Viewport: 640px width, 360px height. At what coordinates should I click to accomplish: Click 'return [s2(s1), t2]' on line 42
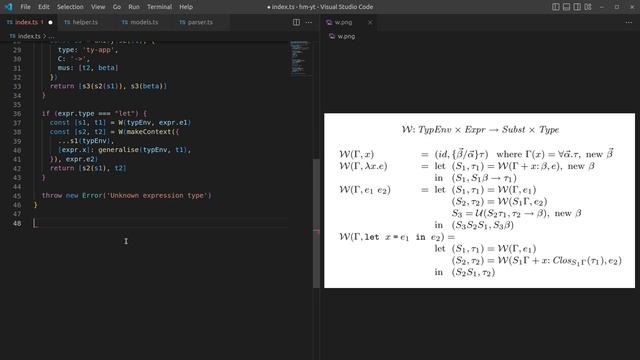[88, 168]
